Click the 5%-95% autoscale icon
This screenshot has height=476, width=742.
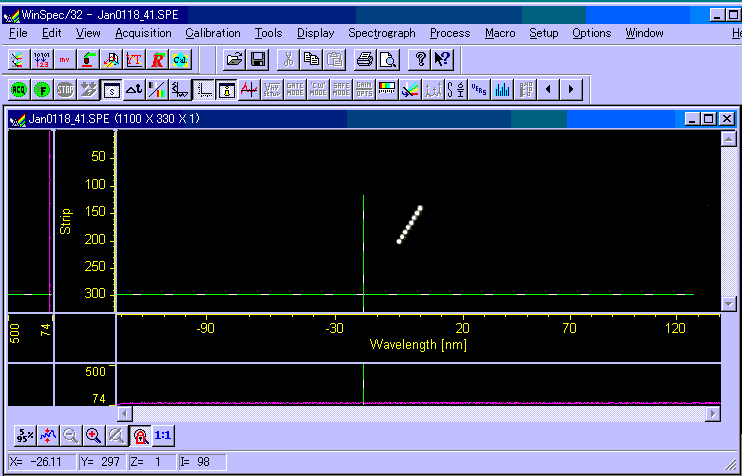pyautogui.click(x=25, y=435)
